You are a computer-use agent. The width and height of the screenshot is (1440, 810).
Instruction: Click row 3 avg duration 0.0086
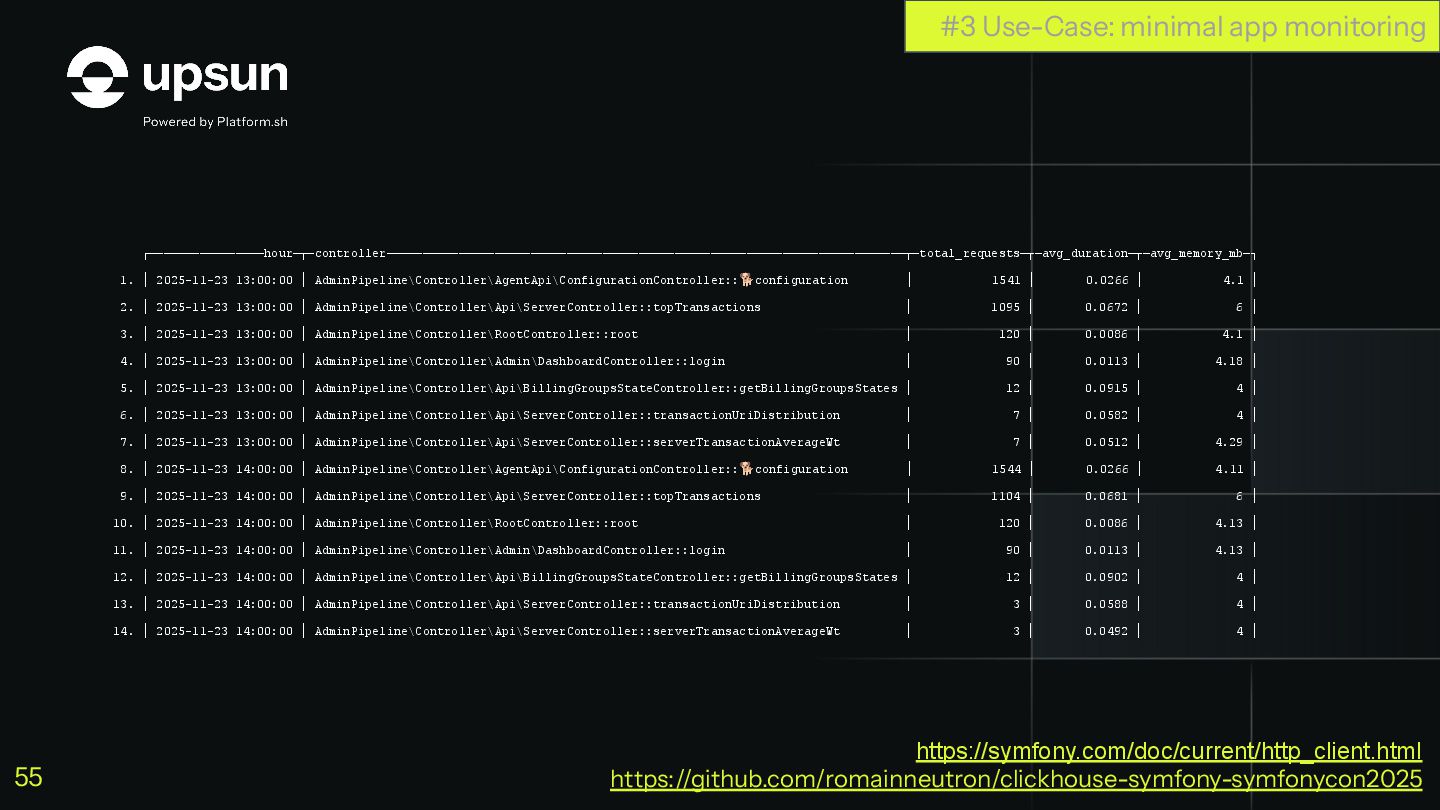(x=1107, y=334)
